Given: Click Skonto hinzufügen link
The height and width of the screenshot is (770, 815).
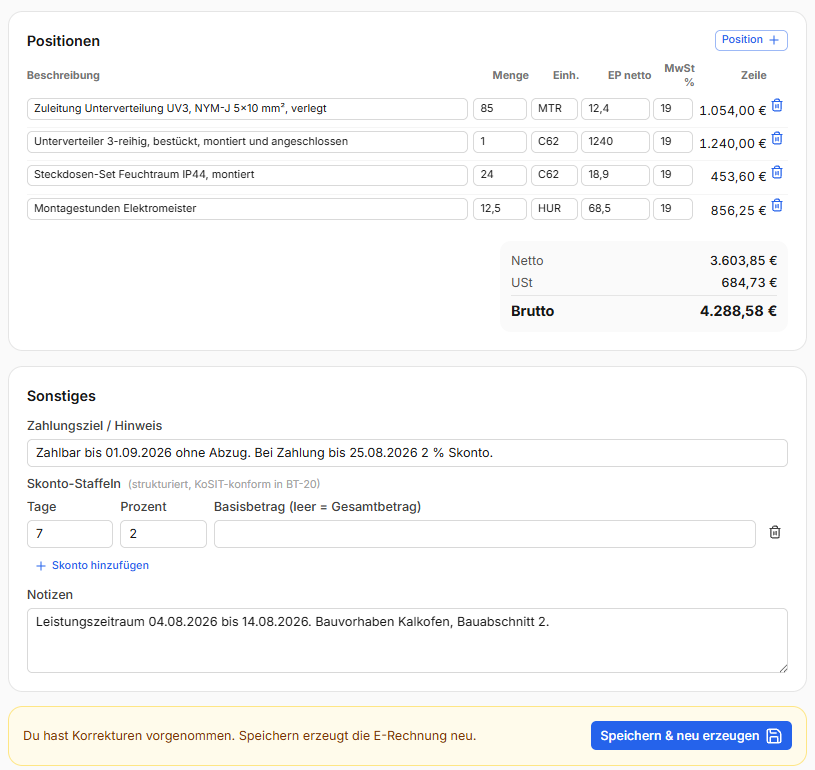Looking at the screenshot, I should 93,566.
